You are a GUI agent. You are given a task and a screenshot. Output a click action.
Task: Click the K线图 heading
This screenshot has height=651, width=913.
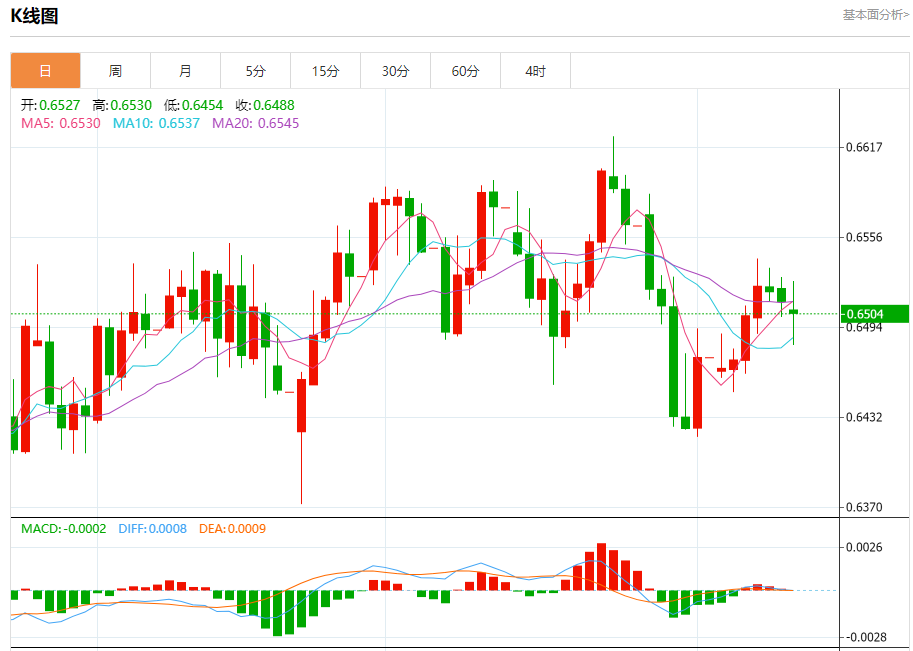tap(34, 16)
